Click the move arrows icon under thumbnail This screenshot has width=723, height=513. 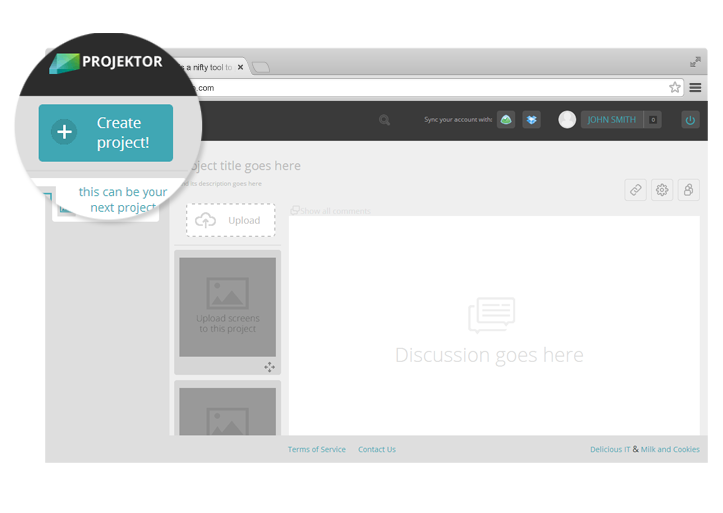pos(269,367)
